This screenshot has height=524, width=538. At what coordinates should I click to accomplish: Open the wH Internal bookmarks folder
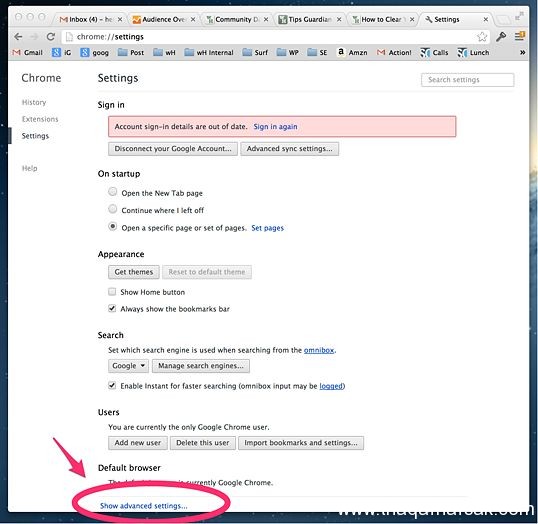pyautogui.click(x=209, y=53)
